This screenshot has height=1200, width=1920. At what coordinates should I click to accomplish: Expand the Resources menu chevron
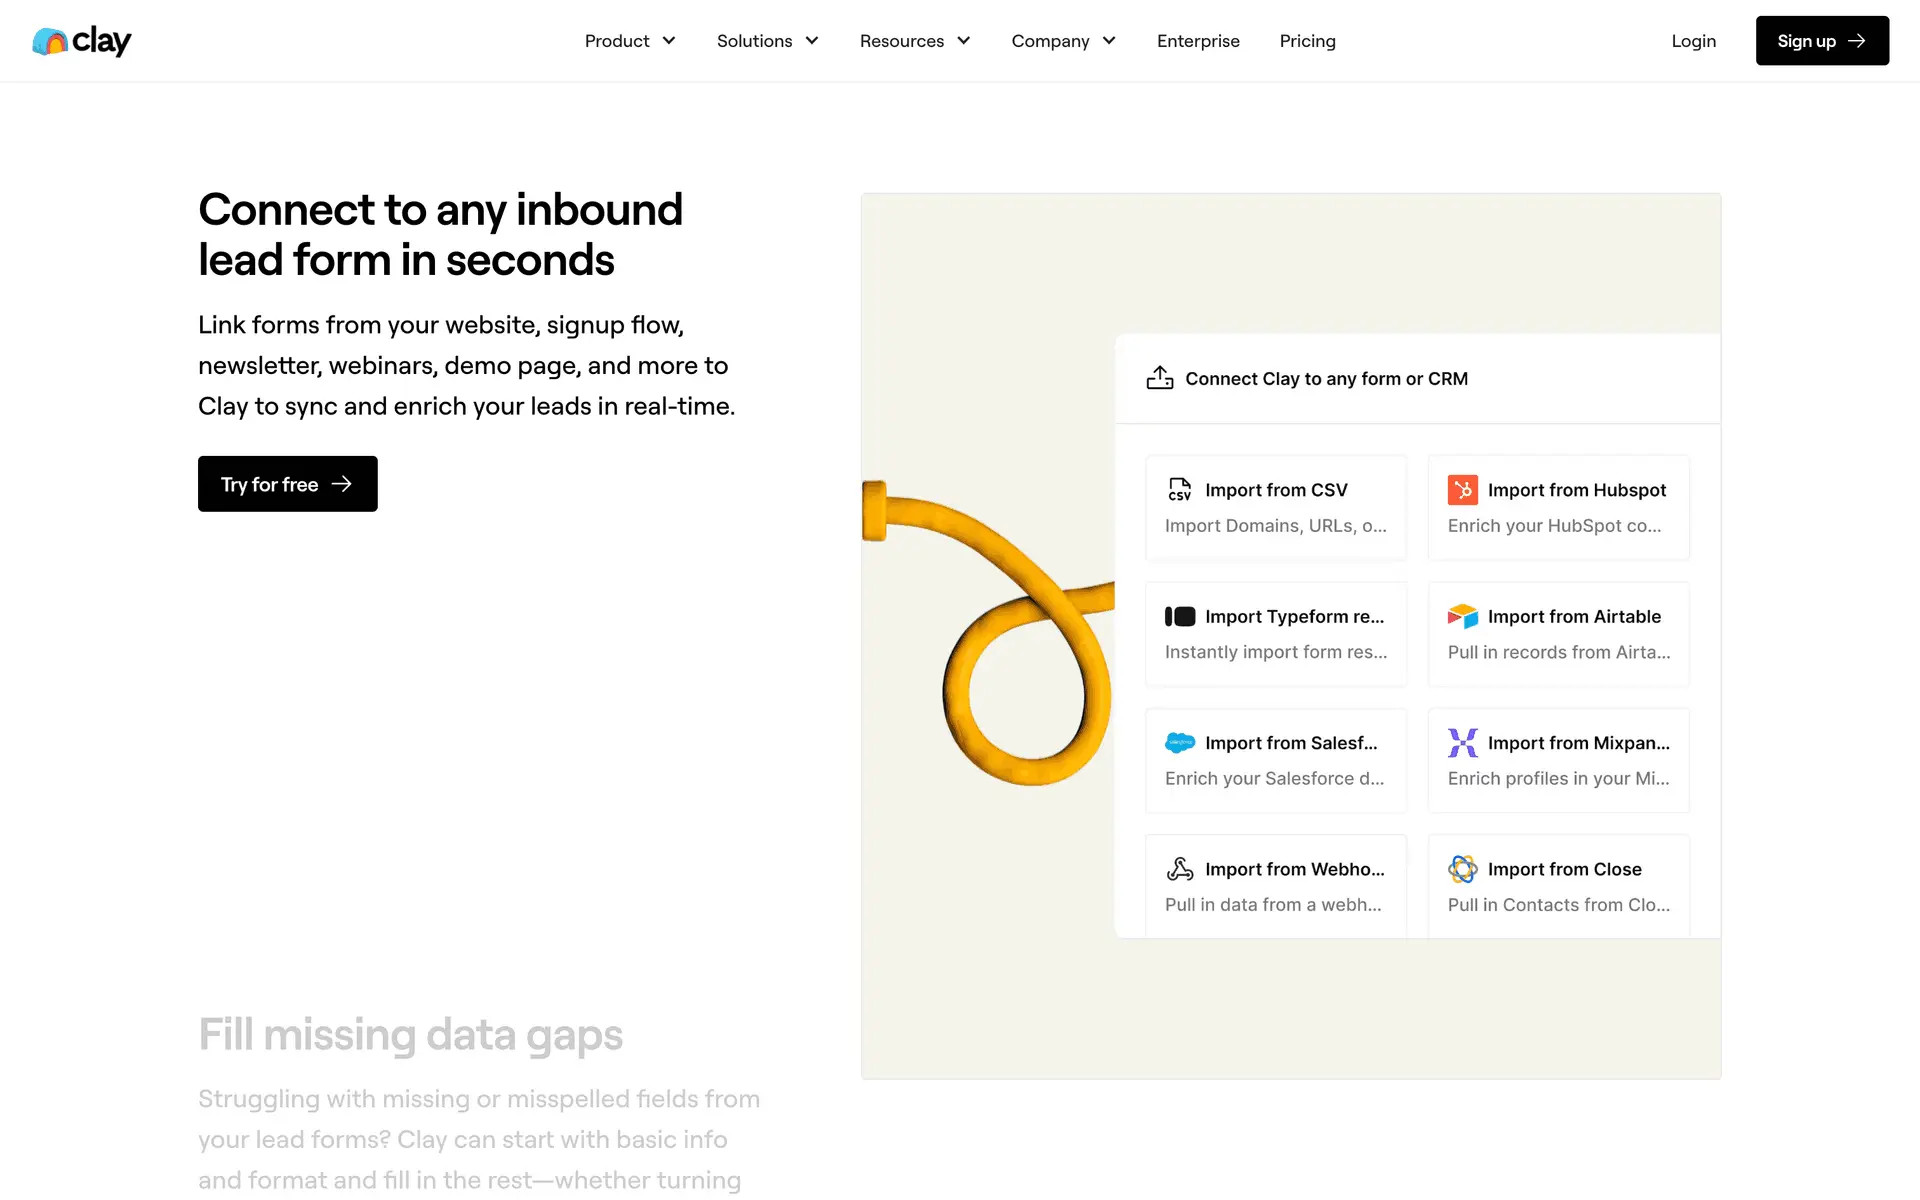(x=964, y=41)
